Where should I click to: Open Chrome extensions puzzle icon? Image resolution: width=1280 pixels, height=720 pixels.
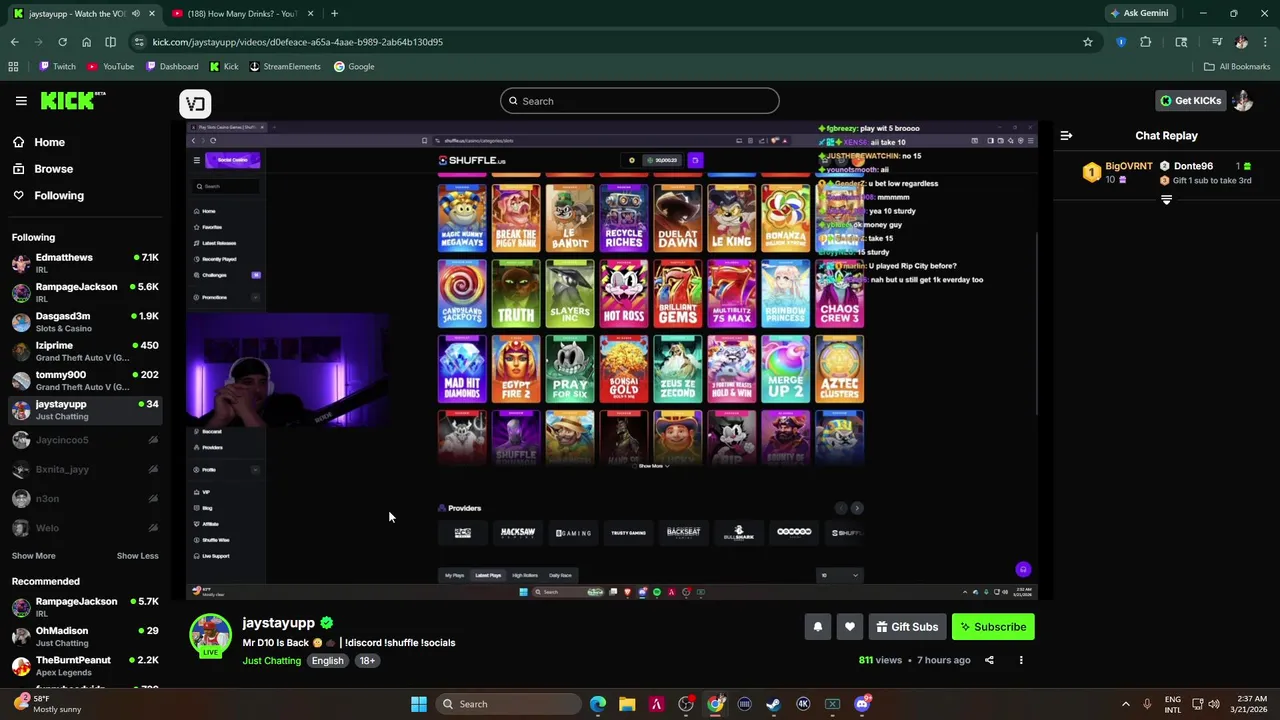tap(1145, 42)
